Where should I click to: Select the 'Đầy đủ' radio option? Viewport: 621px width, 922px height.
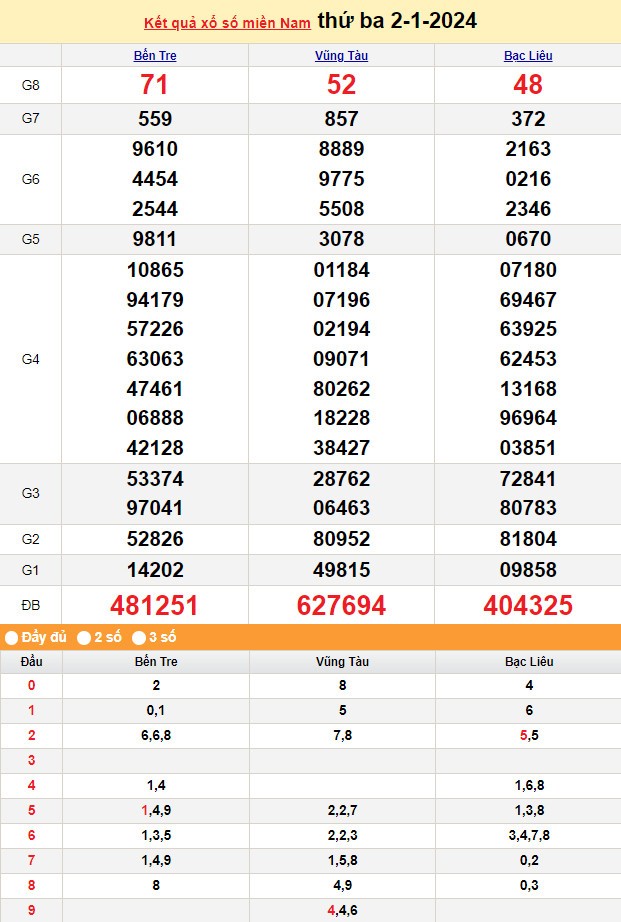point(11,637)
